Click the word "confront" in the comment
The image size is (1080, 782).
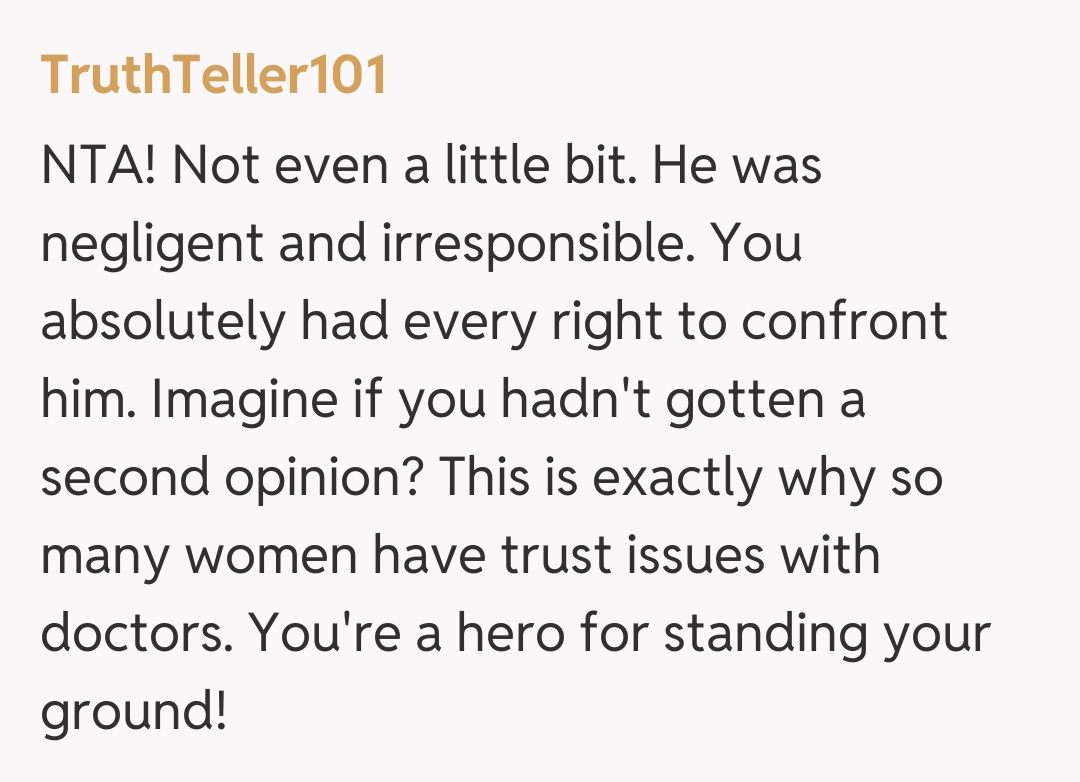pos(844,322)
